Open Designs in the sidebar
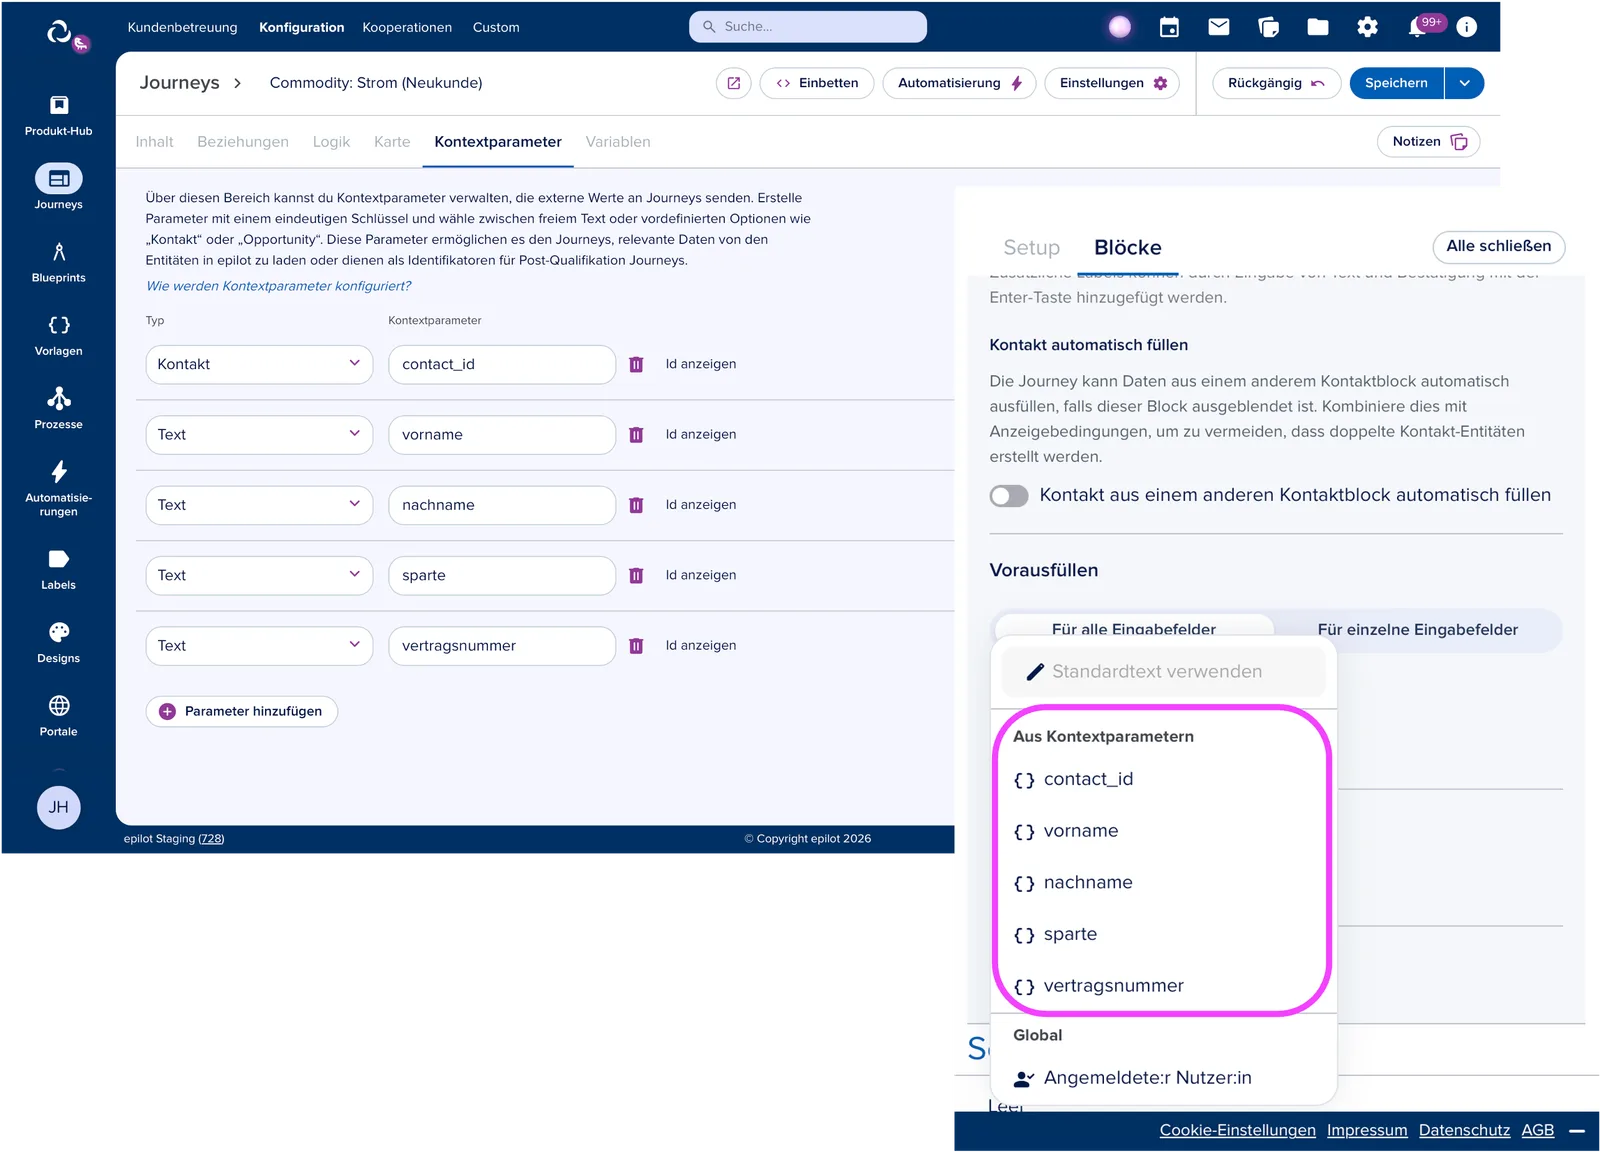 pyautogui.click(x=59, y=643)
